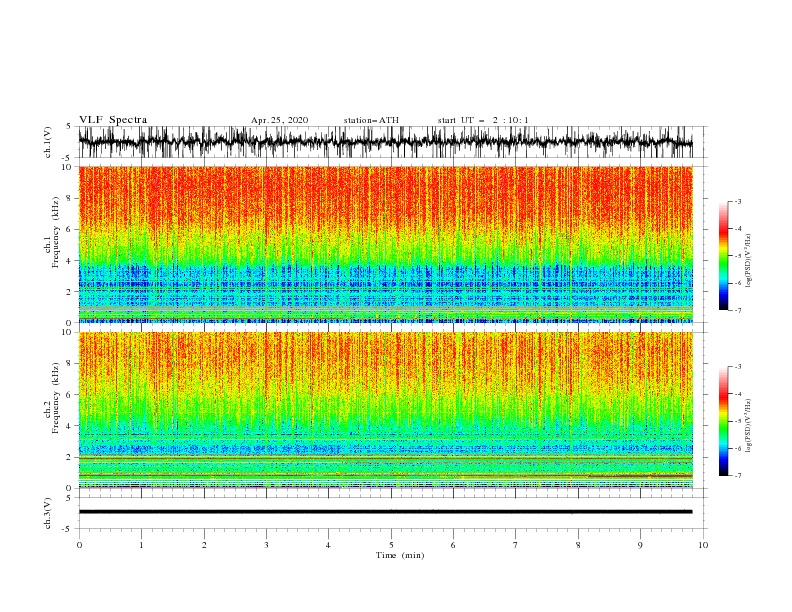Click the time axis tick label '3'
This screenshot has height=612, width=792.
pos(266,545)
